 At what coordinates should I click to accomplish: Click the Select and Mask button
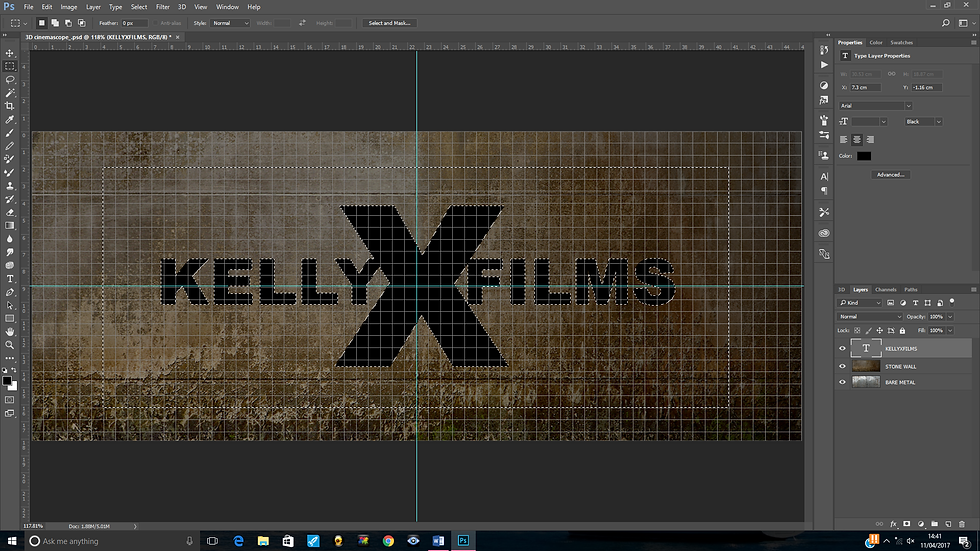[389, 23]
